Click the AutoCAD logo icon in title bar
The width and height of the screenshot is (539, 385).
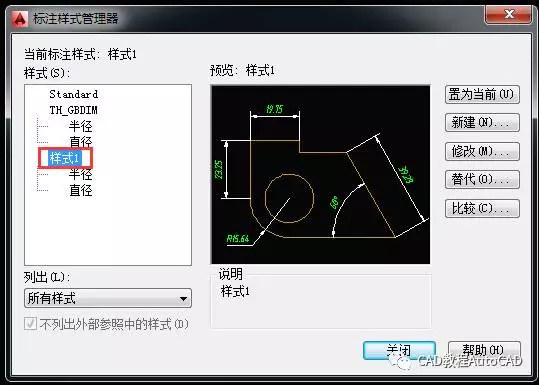(x=19, y=19)
